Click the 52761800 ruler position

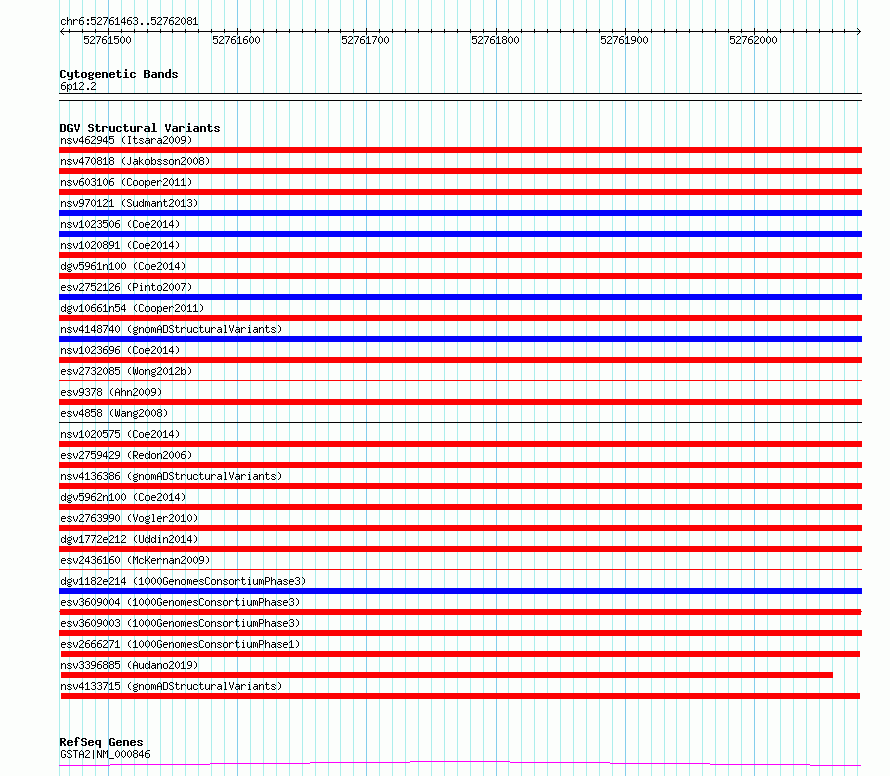496,40
